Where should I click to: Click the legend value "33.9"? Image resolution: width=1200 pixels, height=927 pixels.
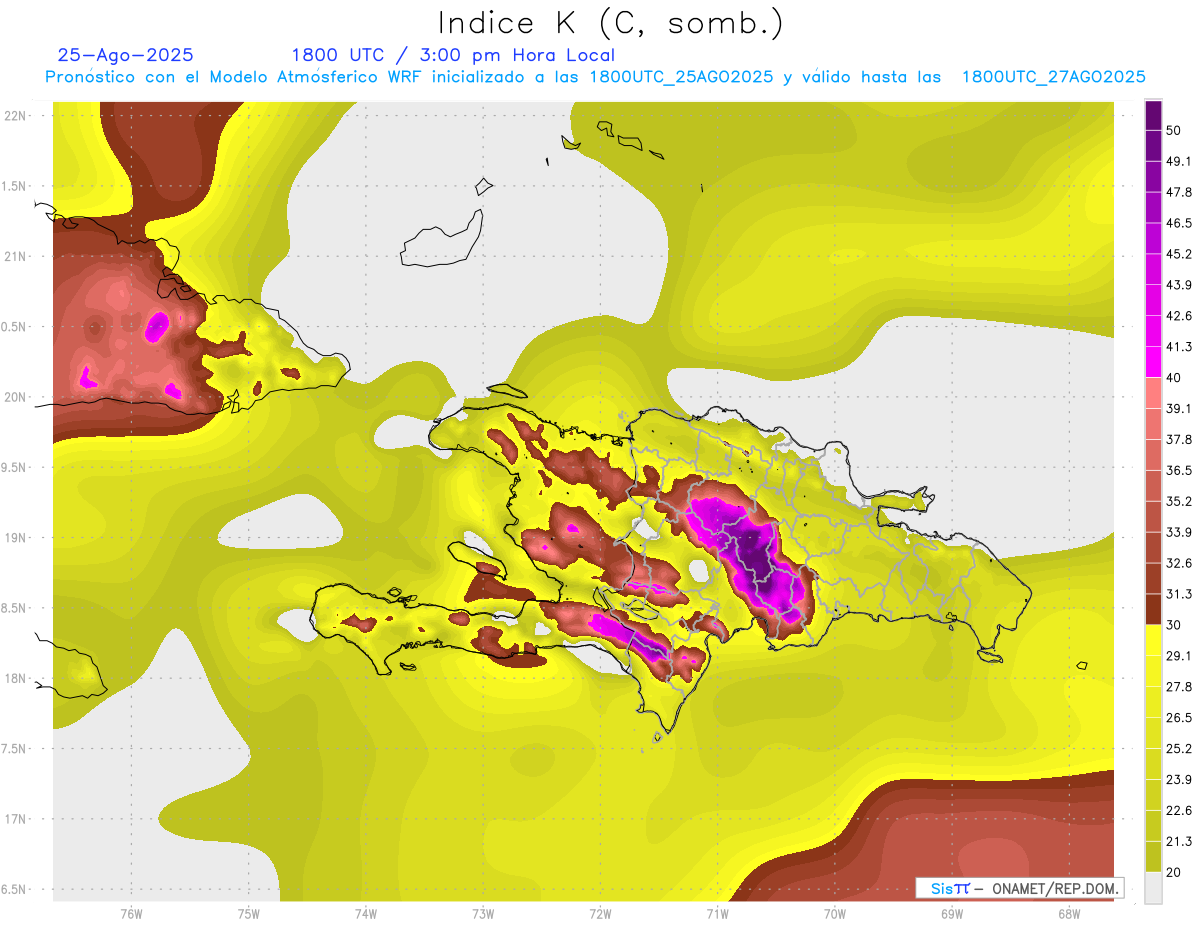1178,532
